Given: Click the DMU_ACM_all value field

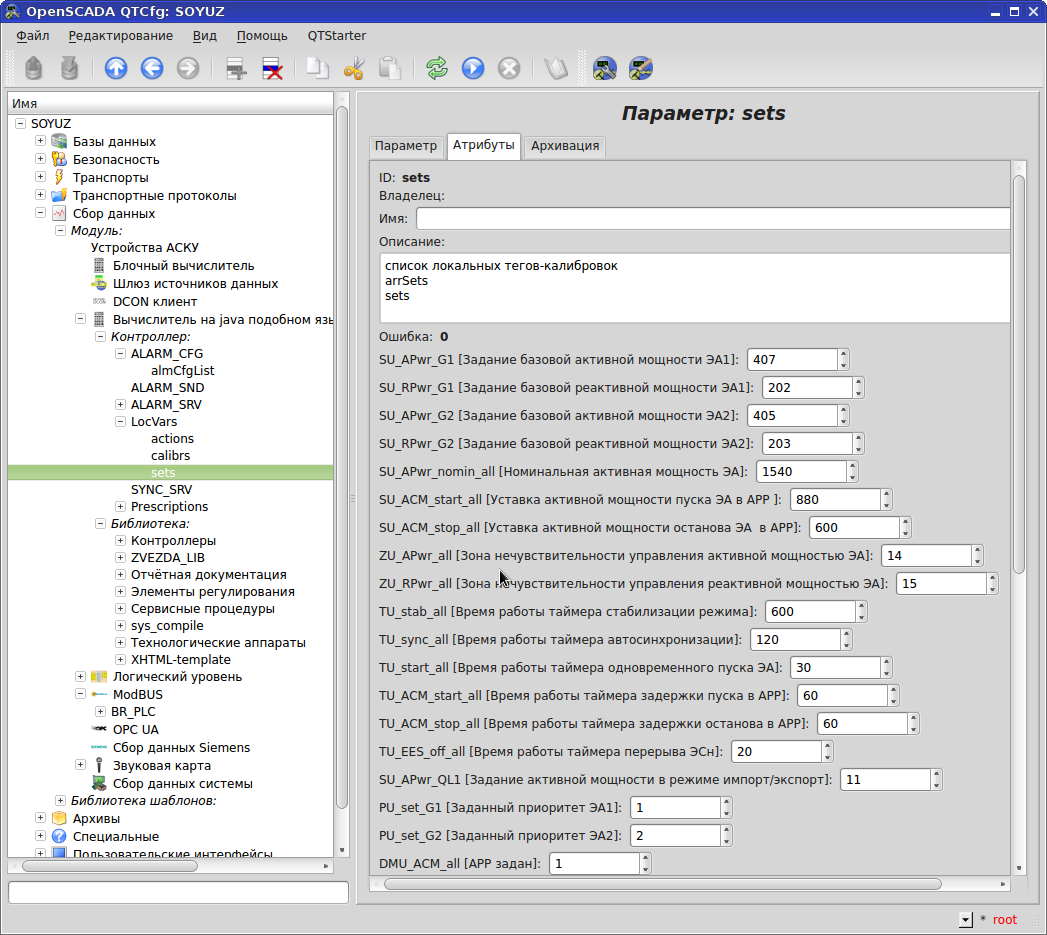Looking at the screenshot, I should (x=594, y=864).
